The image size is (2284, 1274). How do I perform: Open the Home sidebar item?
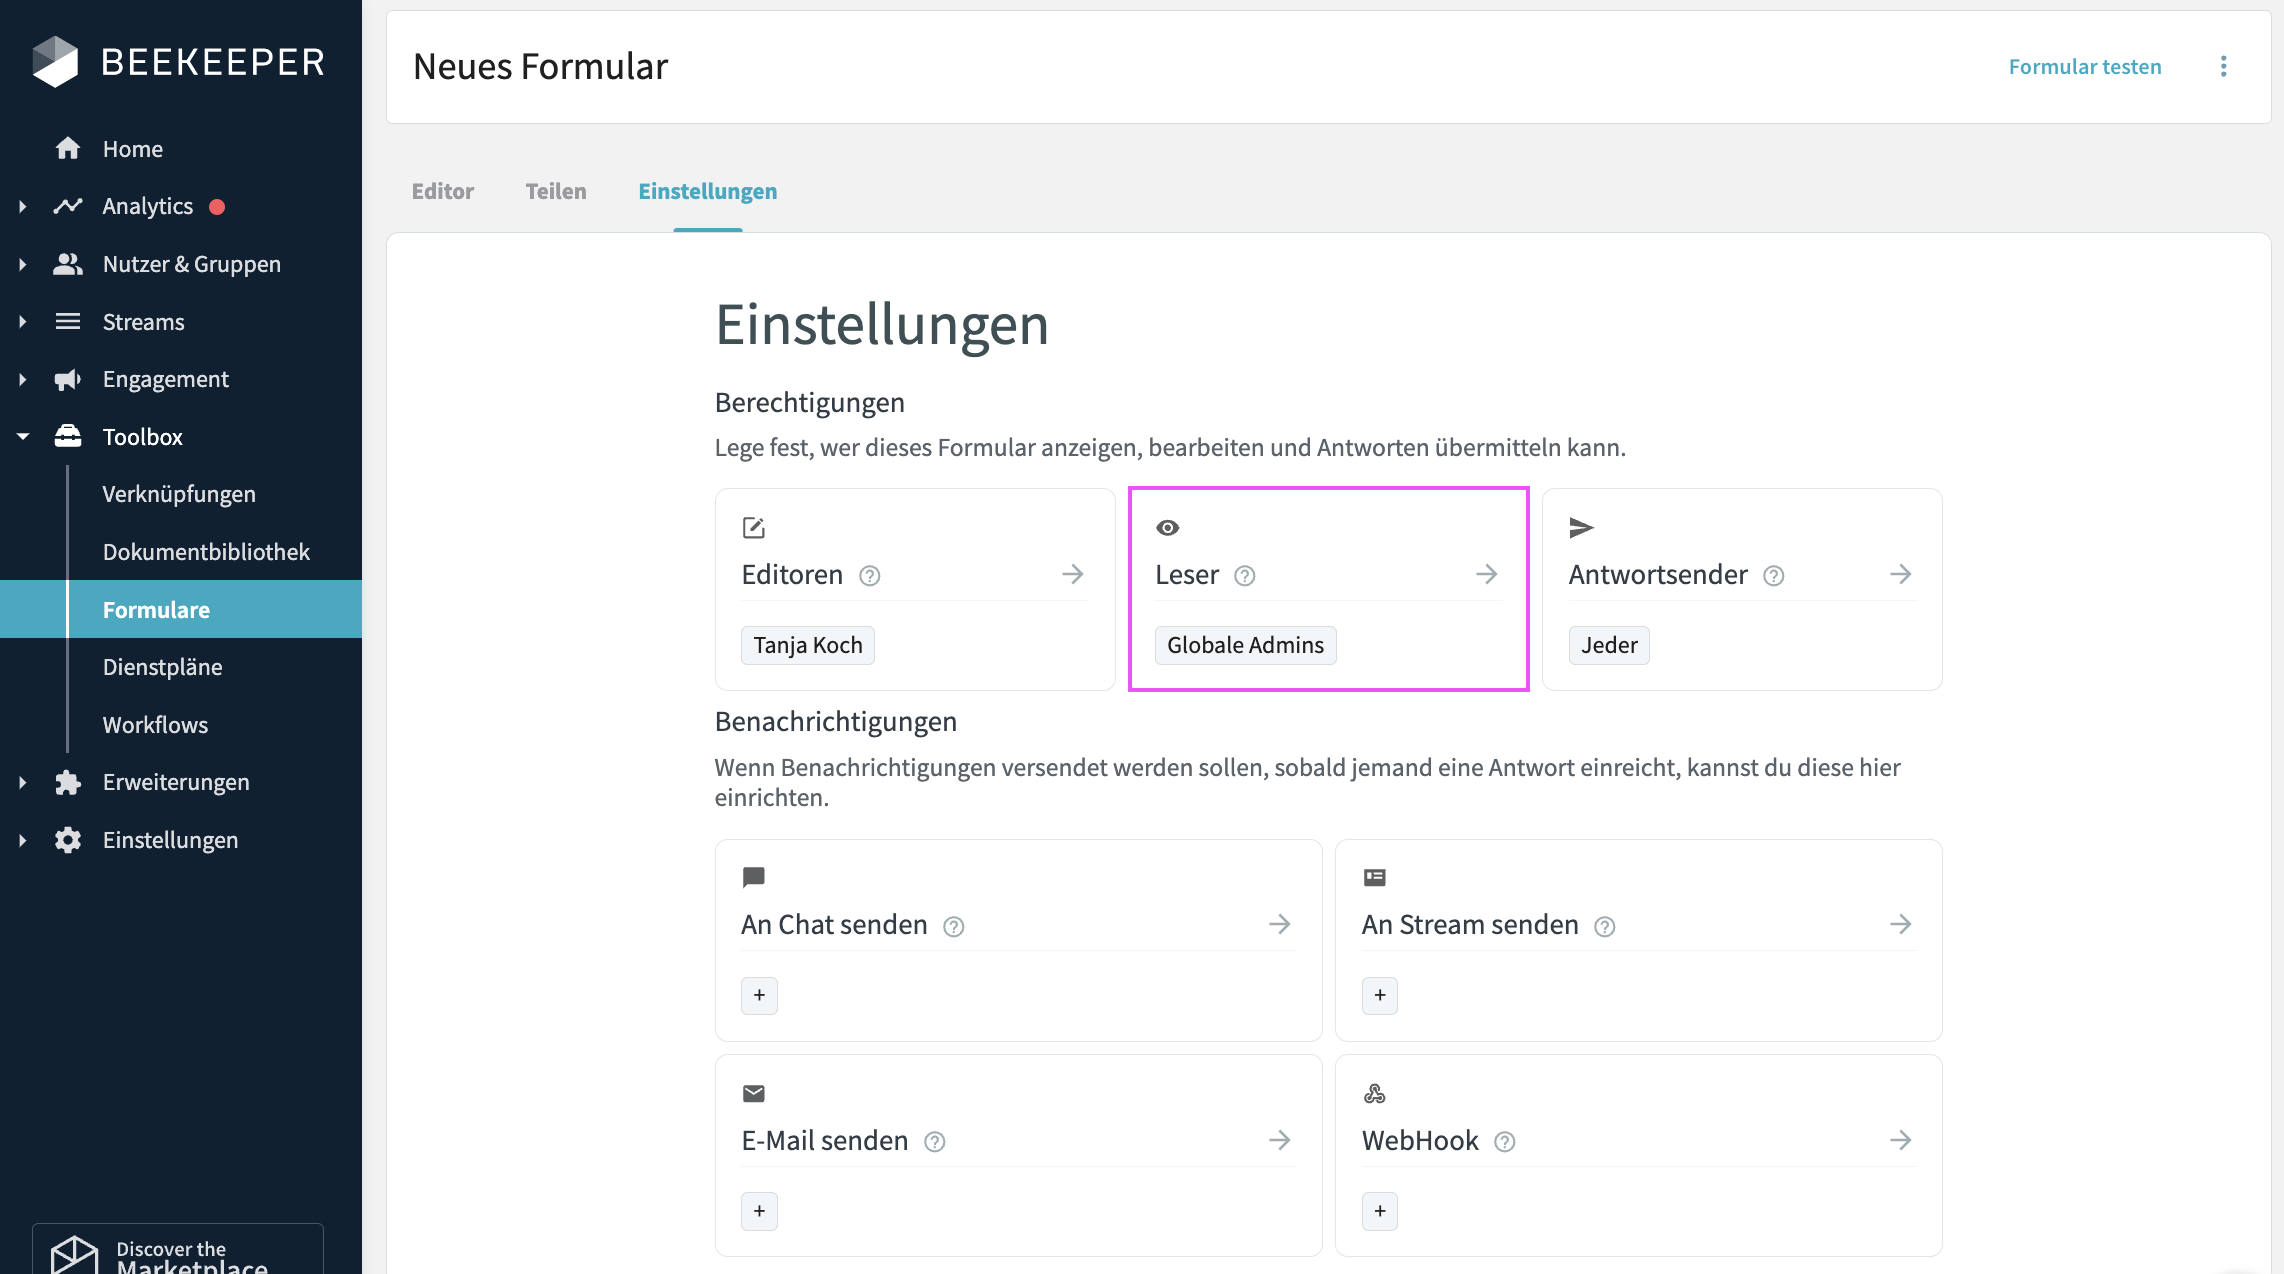click(x=132, y=149)
